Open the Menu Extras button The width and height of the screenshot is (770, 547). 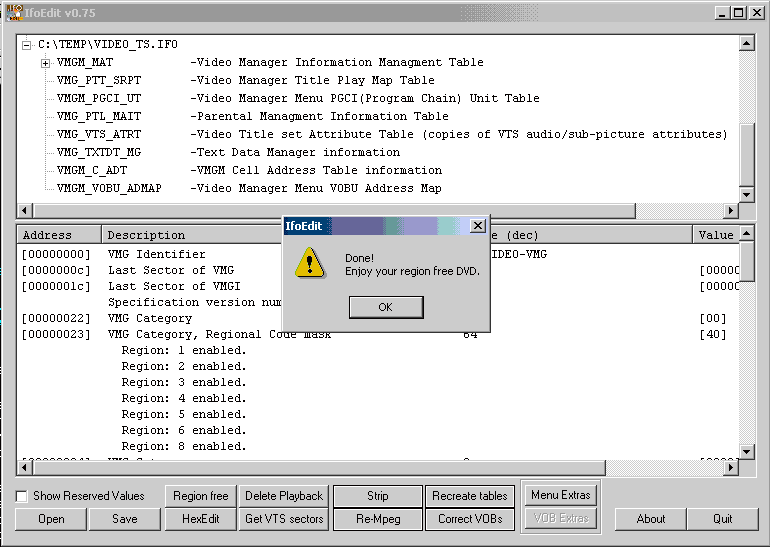tap(561, 495)
